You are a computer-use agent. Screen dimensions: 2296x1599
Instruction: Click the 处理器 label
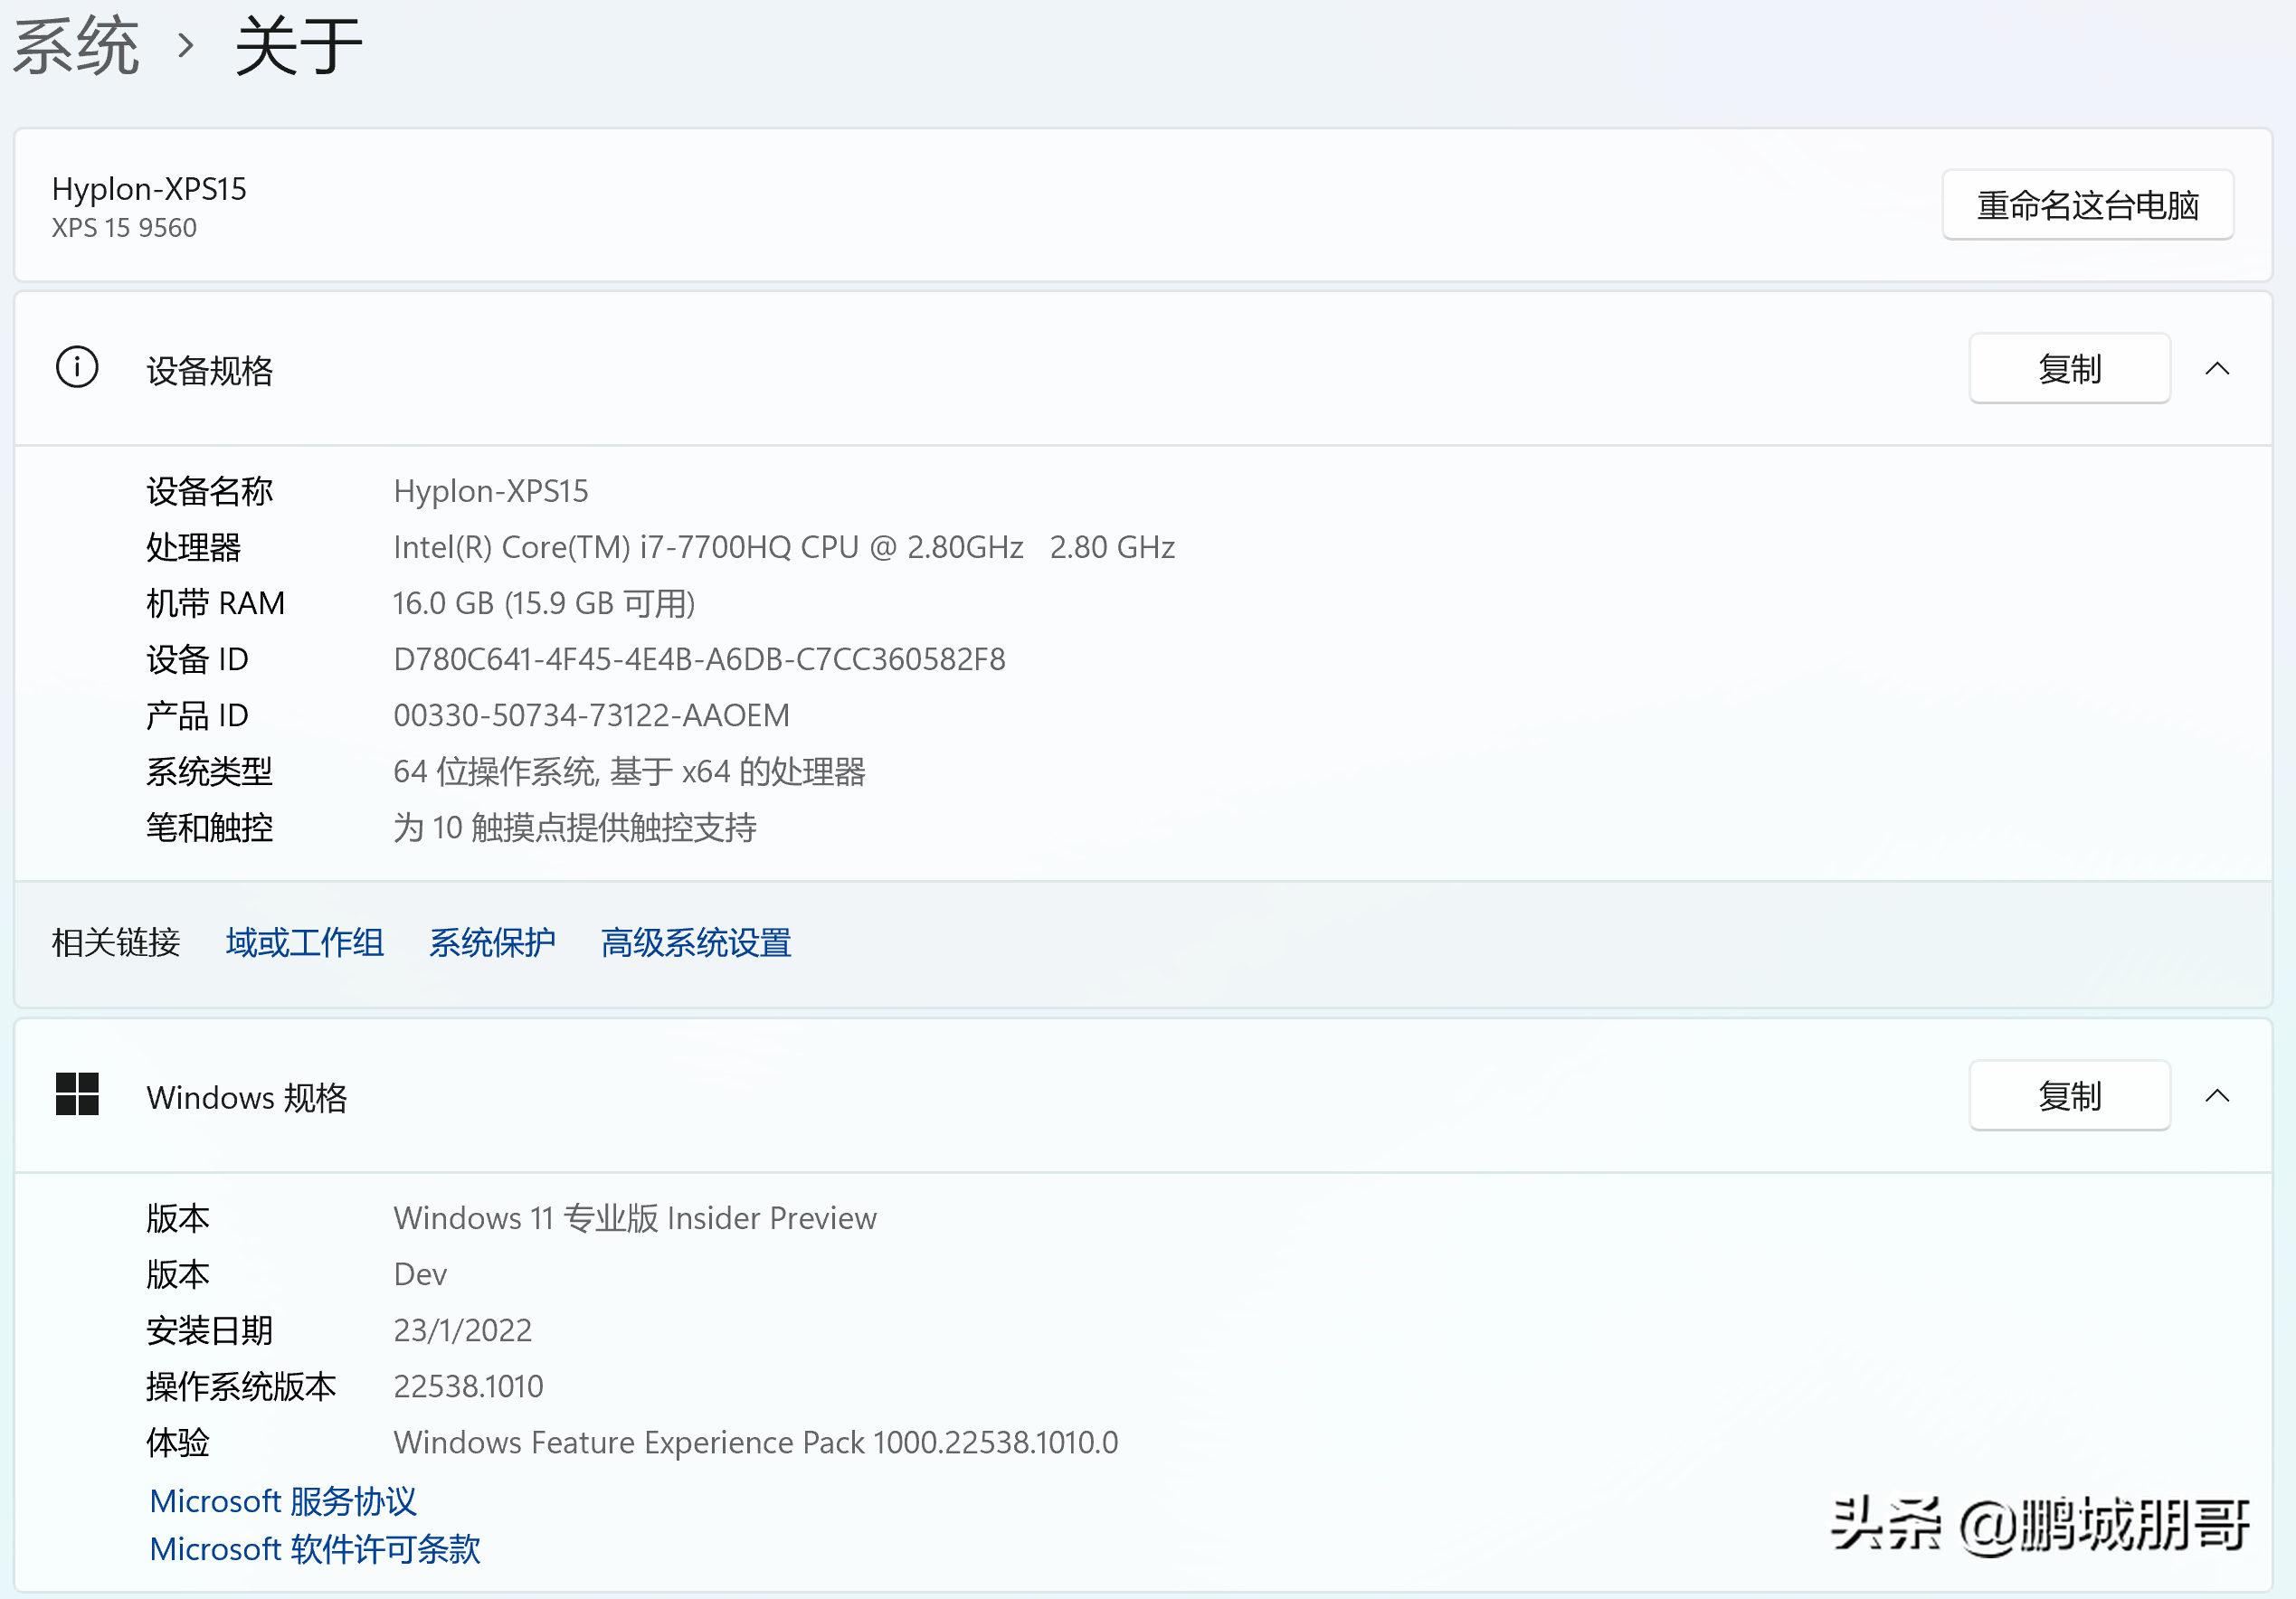[x=194, y=547]
